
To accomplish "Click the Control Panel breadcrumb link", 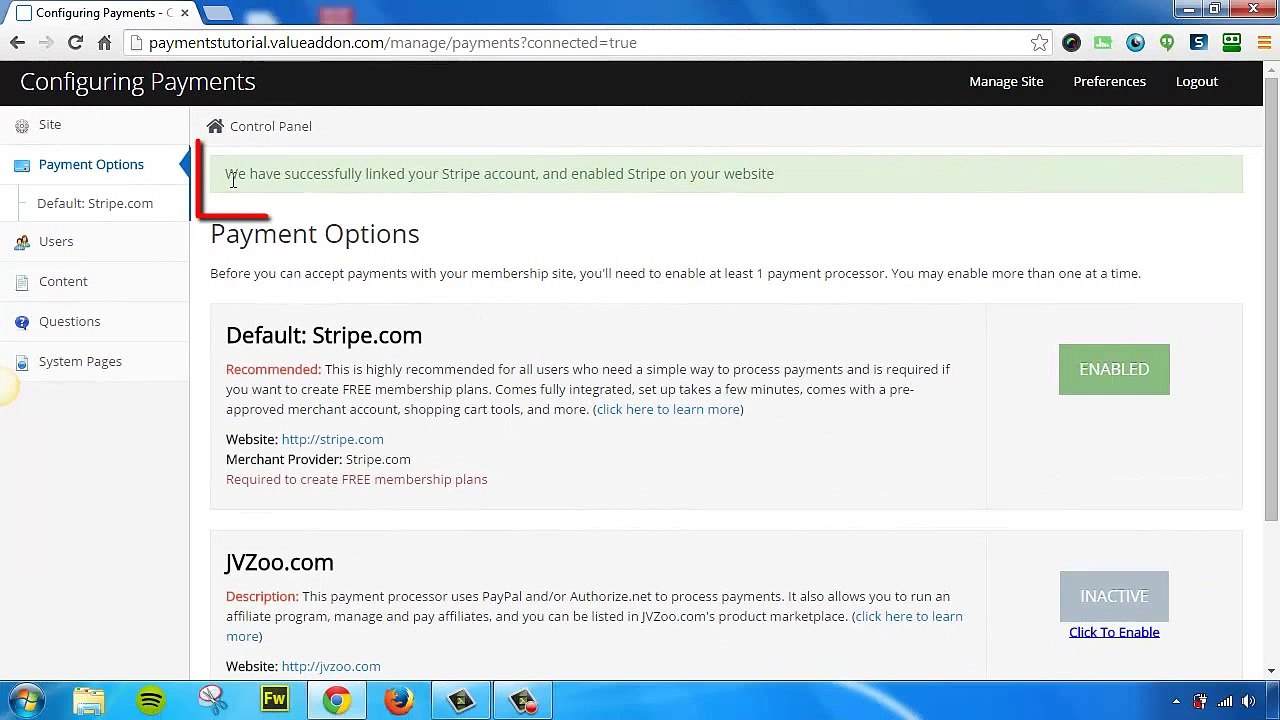I will (271, 126).
